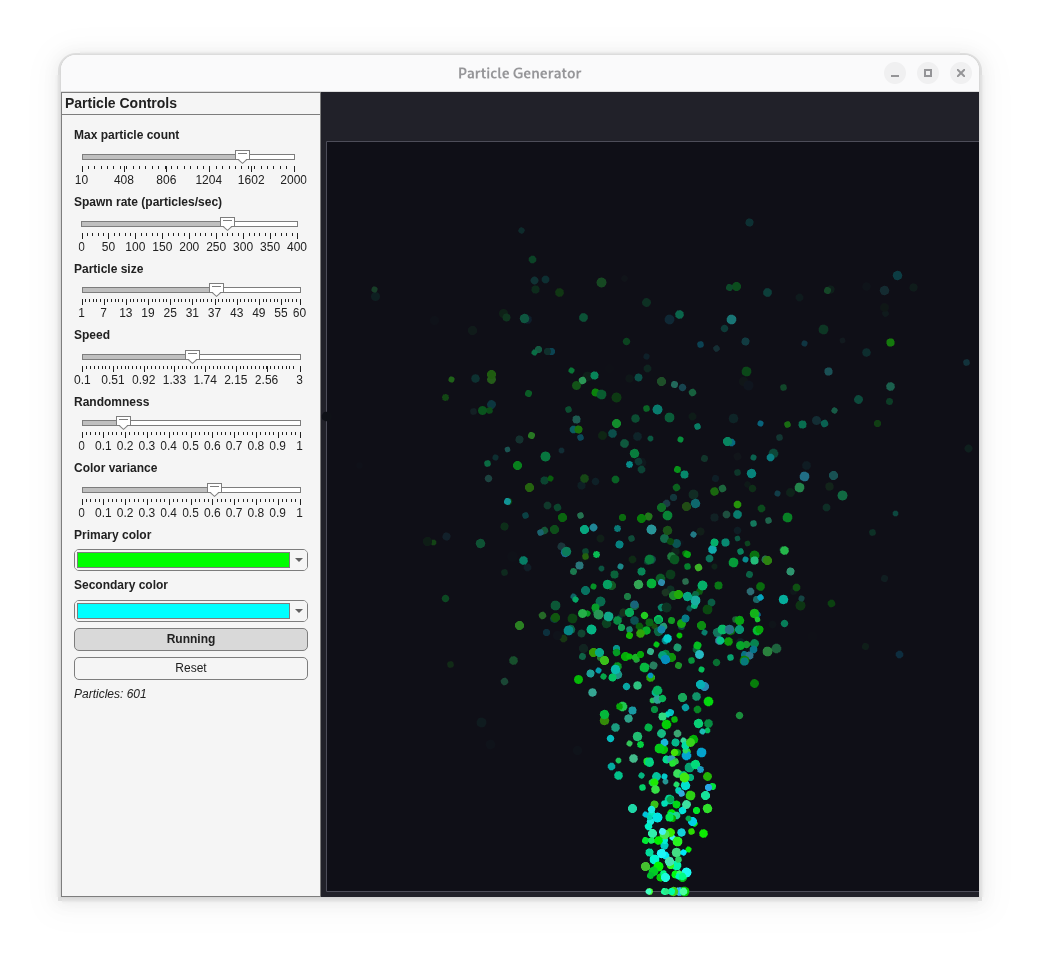Click the Max particle count slider handle
The height and width of the screenshot is (964, 1040).
[243, 157]
